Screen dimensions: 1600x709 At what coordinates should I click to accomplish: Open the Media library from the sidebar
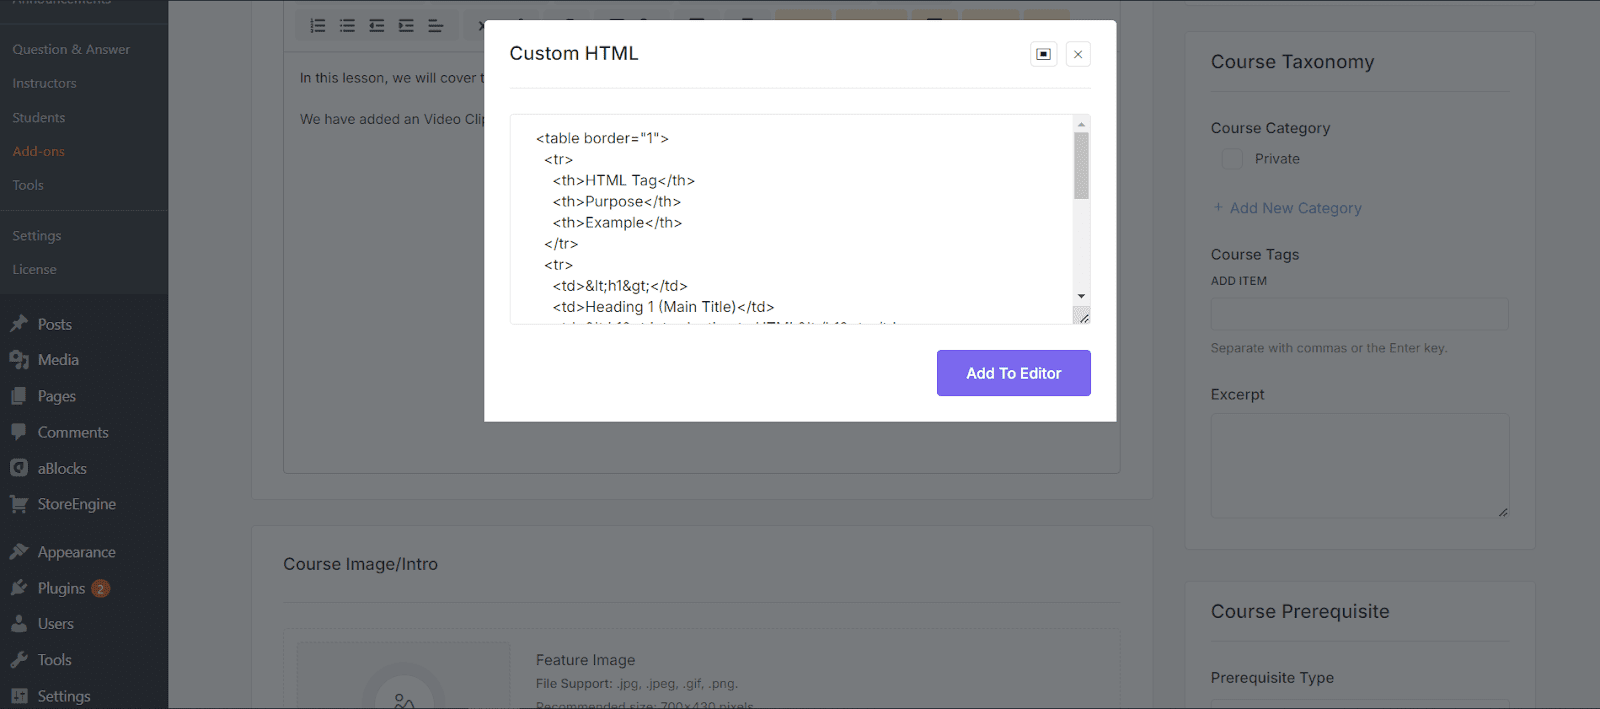point(57,359)
